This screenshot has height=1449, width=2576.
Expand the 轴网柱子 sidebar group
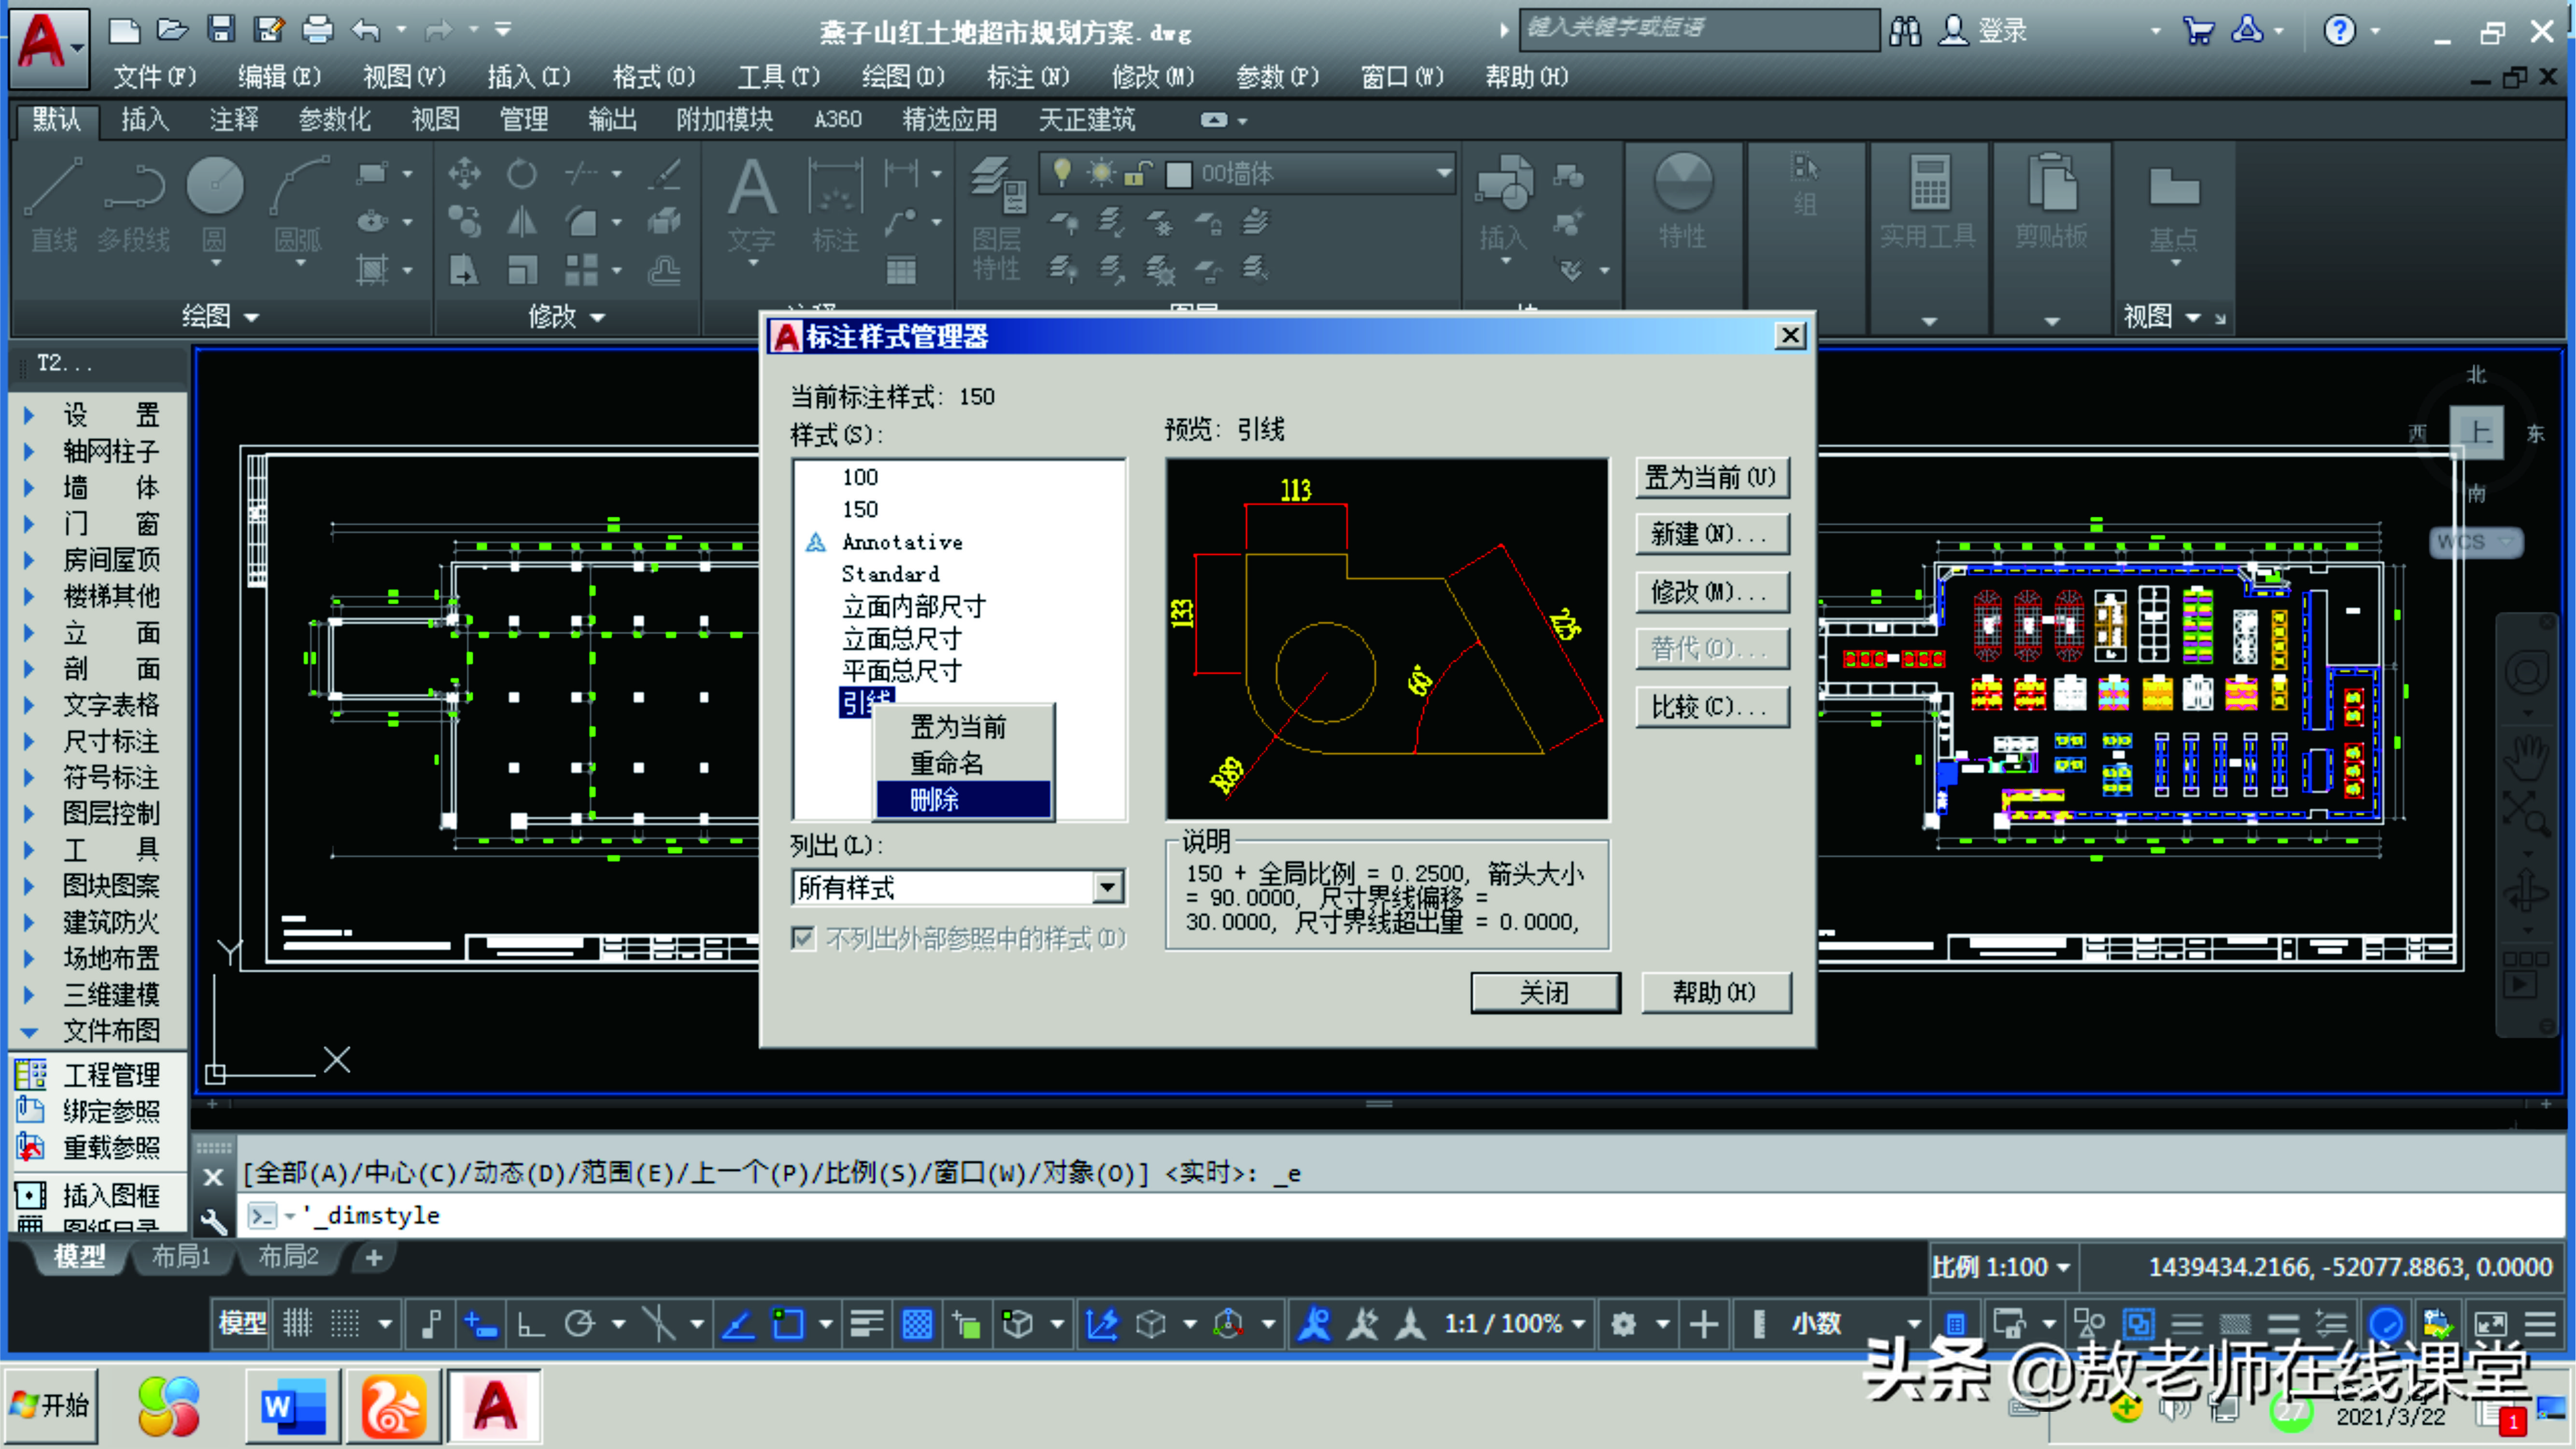[29, 451]
